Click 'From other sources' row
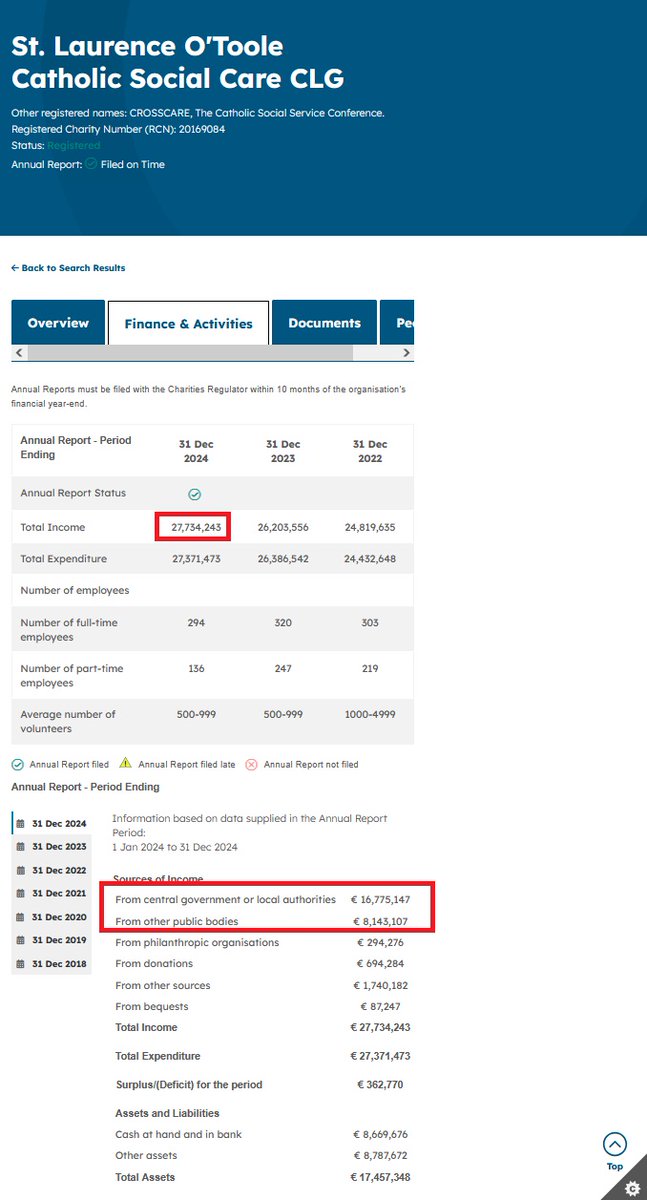 (x=263, y=986)
